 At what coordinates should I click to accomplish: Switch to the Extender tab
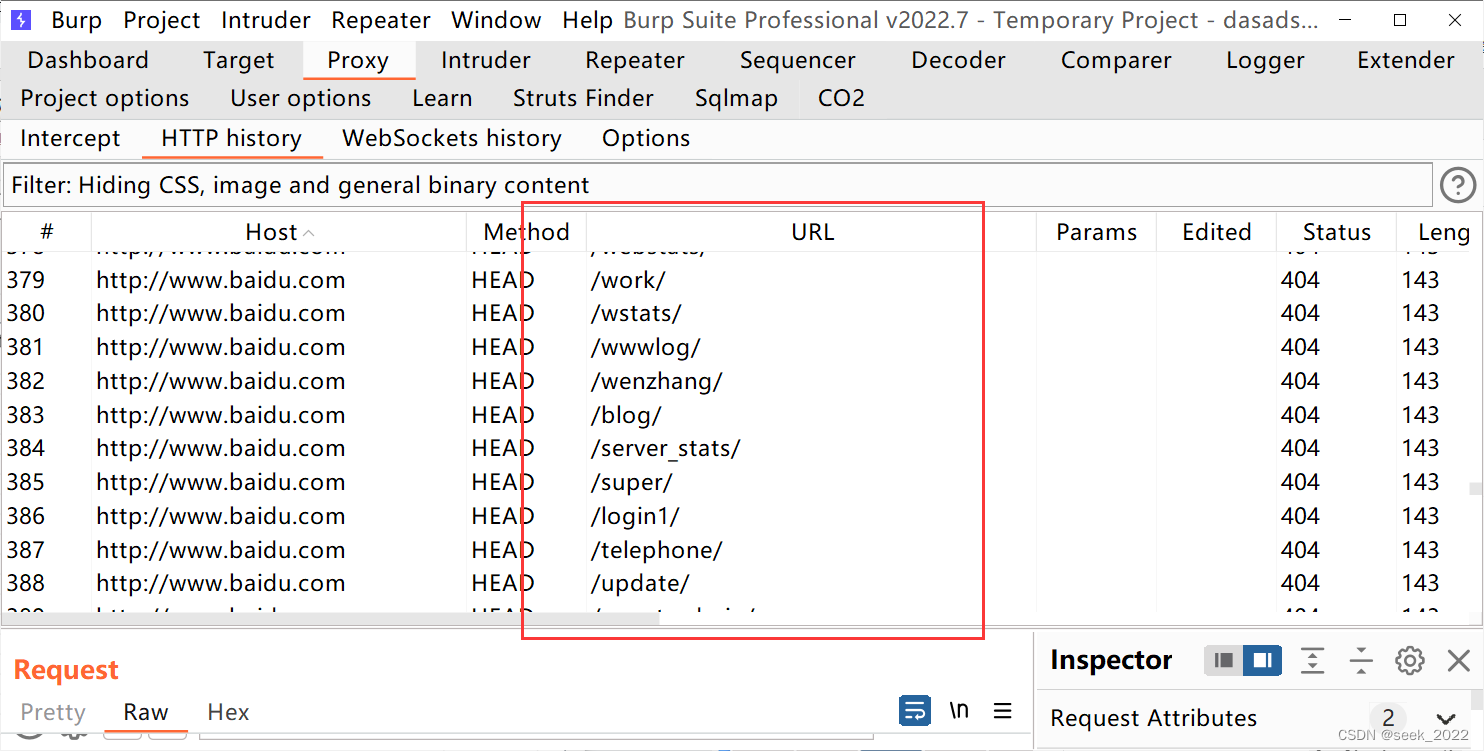[1406, 60]
